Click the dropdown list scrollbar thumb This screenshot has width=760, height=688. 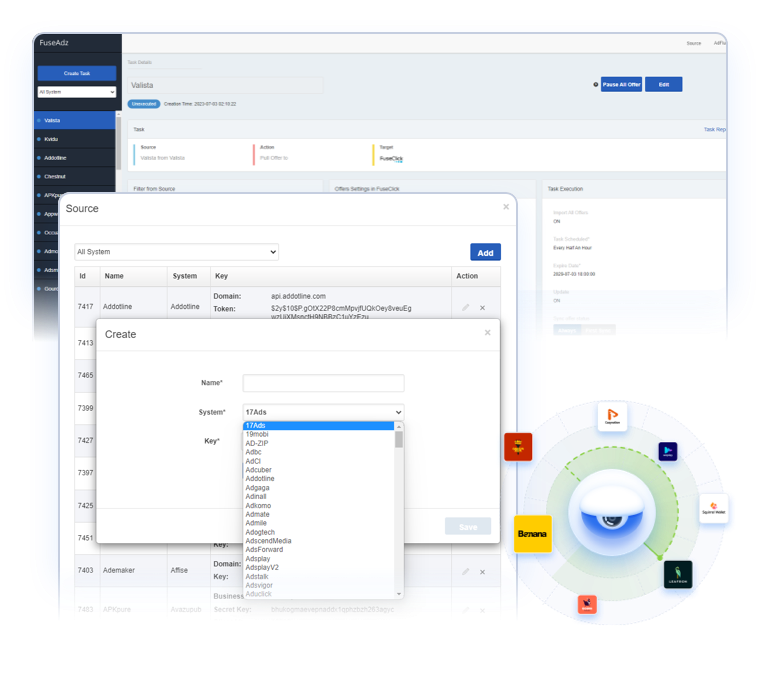[399, 439]
